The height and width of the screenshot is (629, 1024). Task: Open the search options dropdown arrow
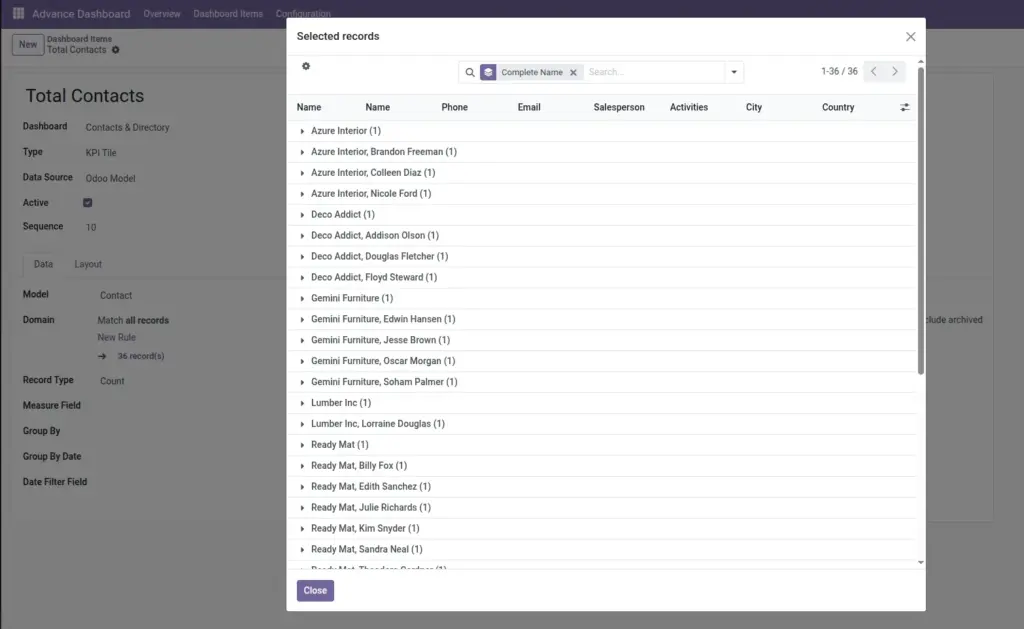click(x=734, y=72)
